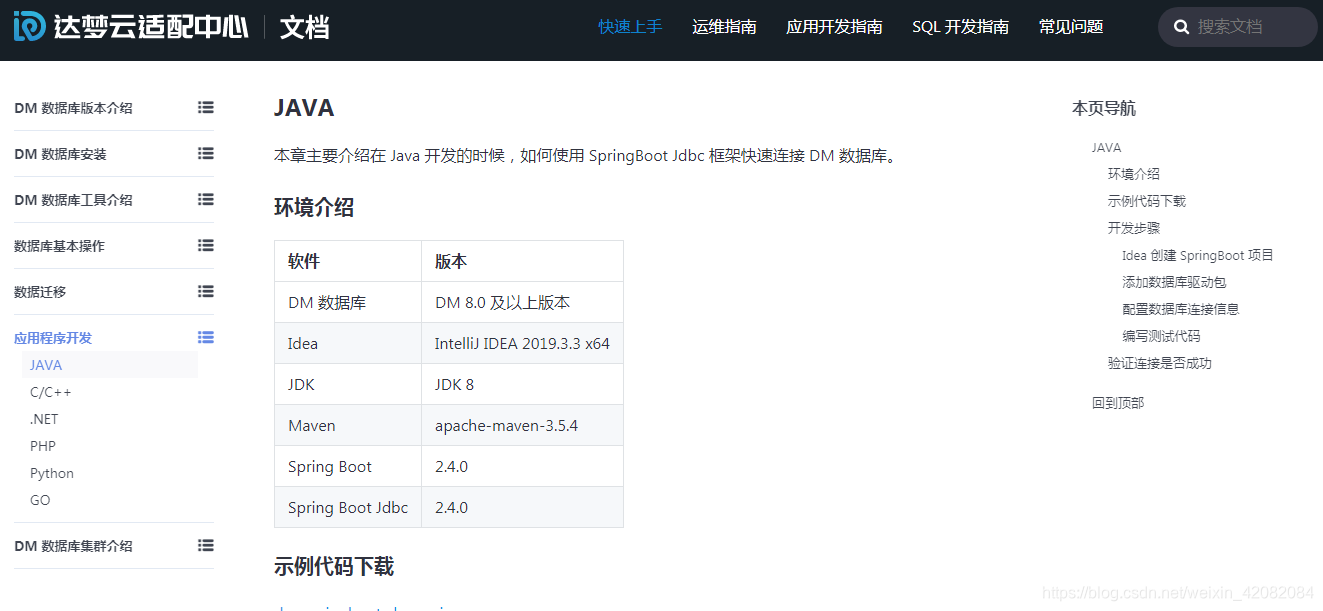Click the DM 8.0 及以上版本 table cell
This screenshot has width=1323, height=611.
pyautogui.click(x=522, y=302)
